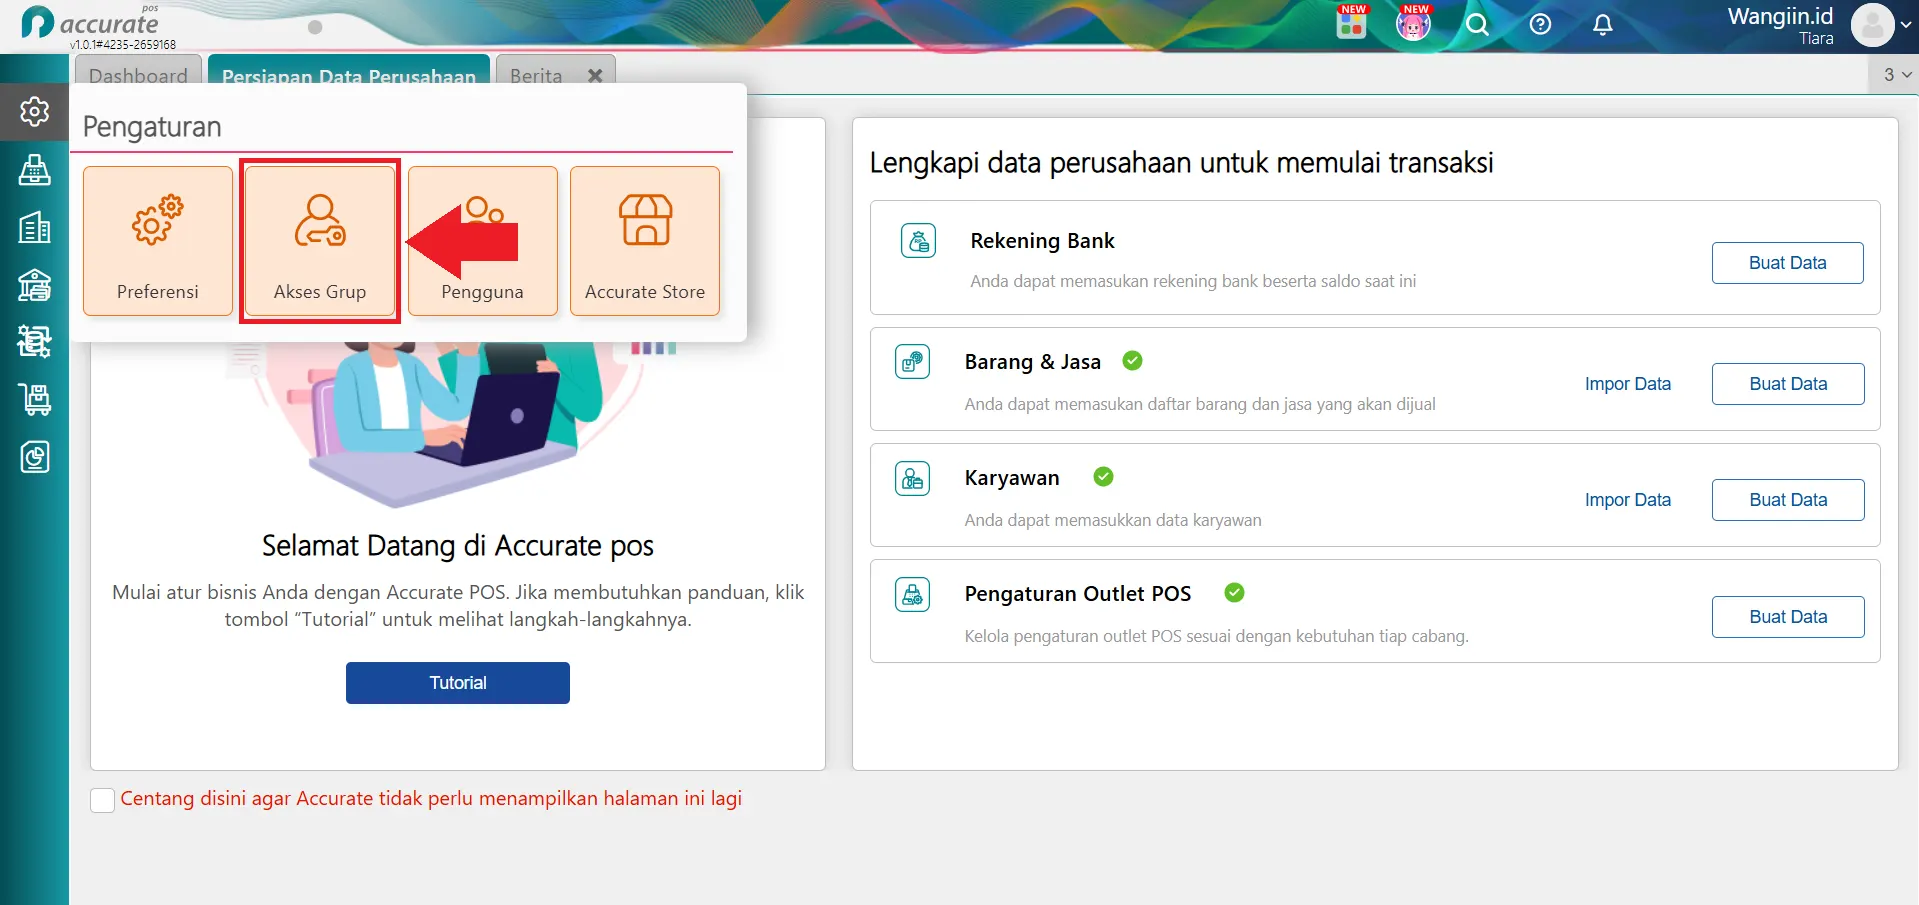Click the Lengkapi data perusahaan heading
Viewport: 1919px width, 905px height.
(1181, 163)
